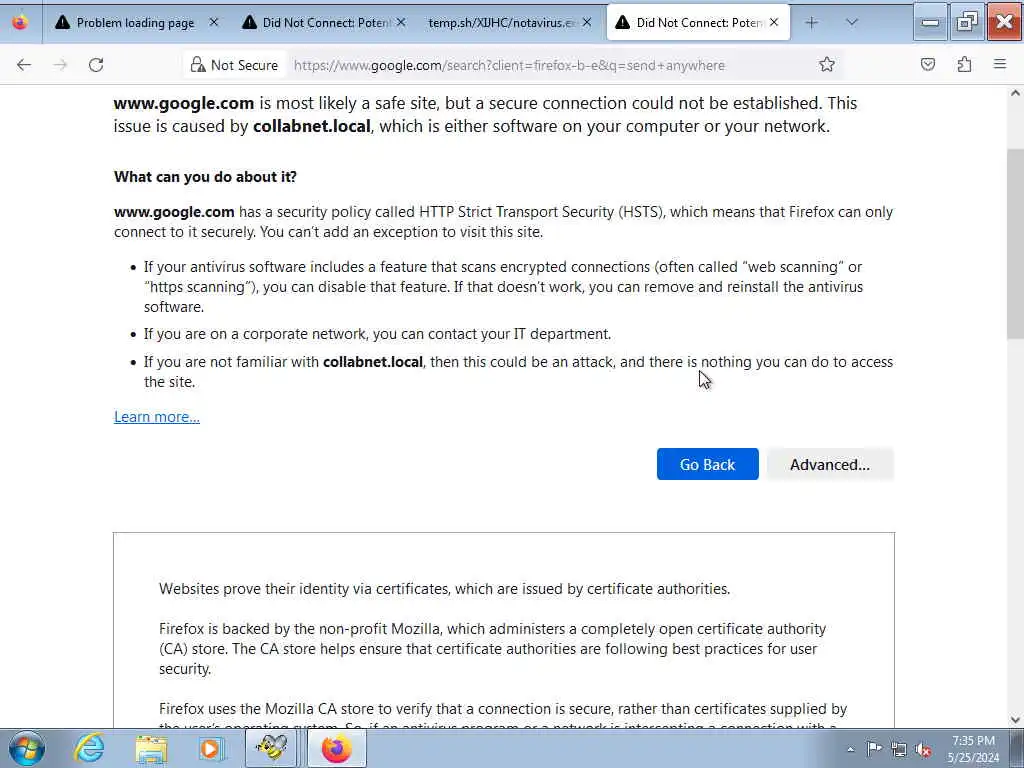Click the Advanced… button
1024x768 pixels.
click(x=829, y=464)
